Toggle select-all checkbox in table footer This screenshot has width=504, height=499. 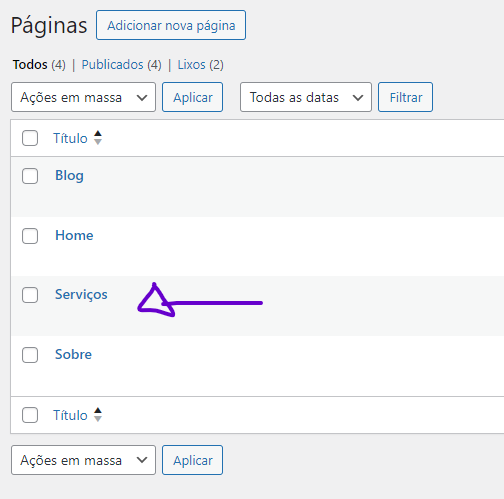30,415
